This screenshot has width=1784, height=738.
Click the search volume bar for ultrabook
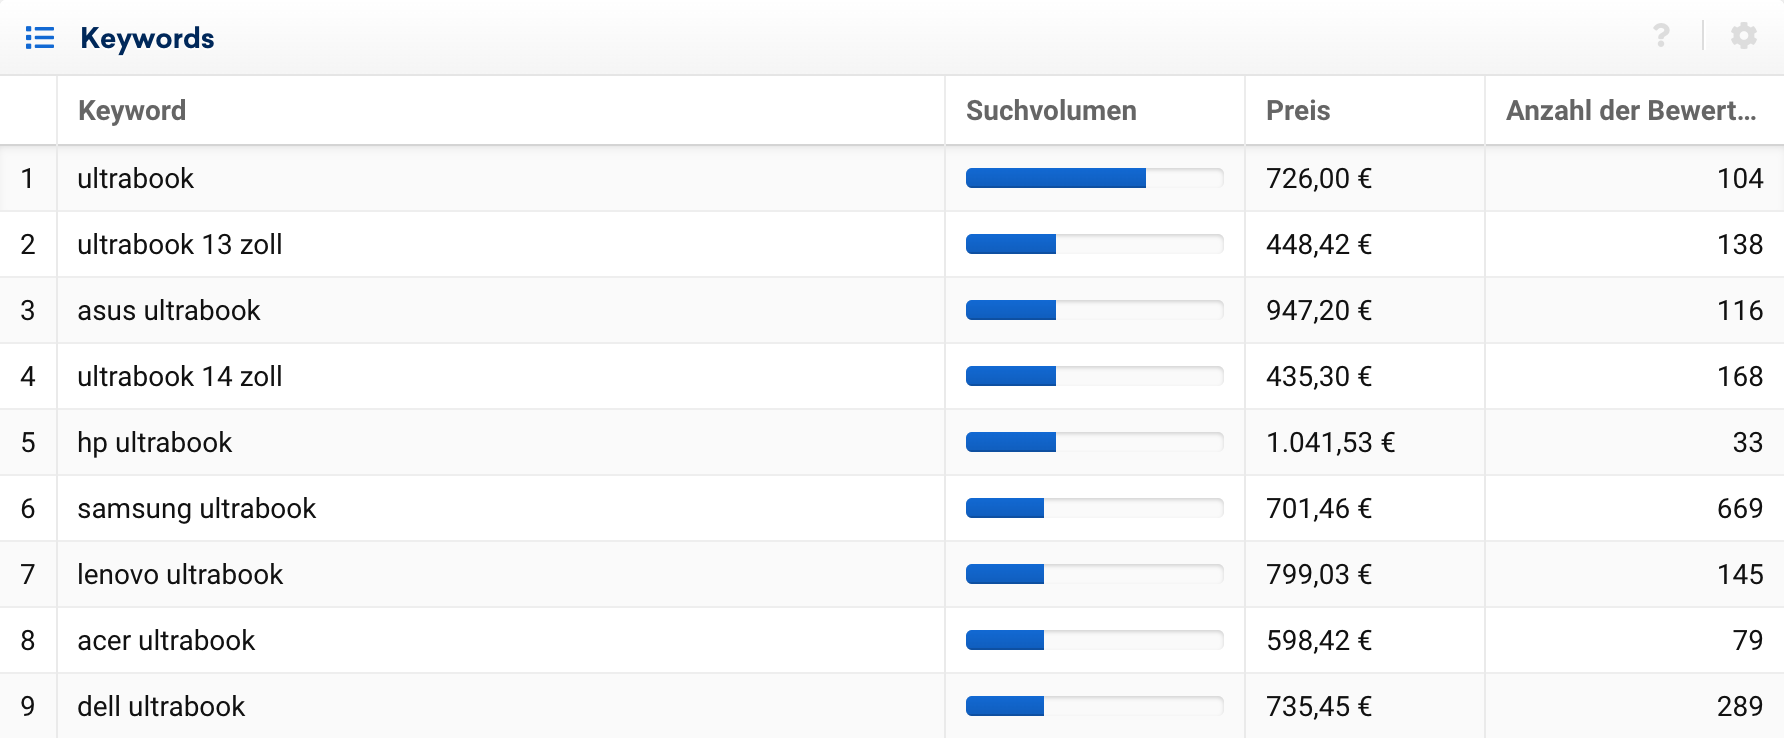coord(1094,178)
